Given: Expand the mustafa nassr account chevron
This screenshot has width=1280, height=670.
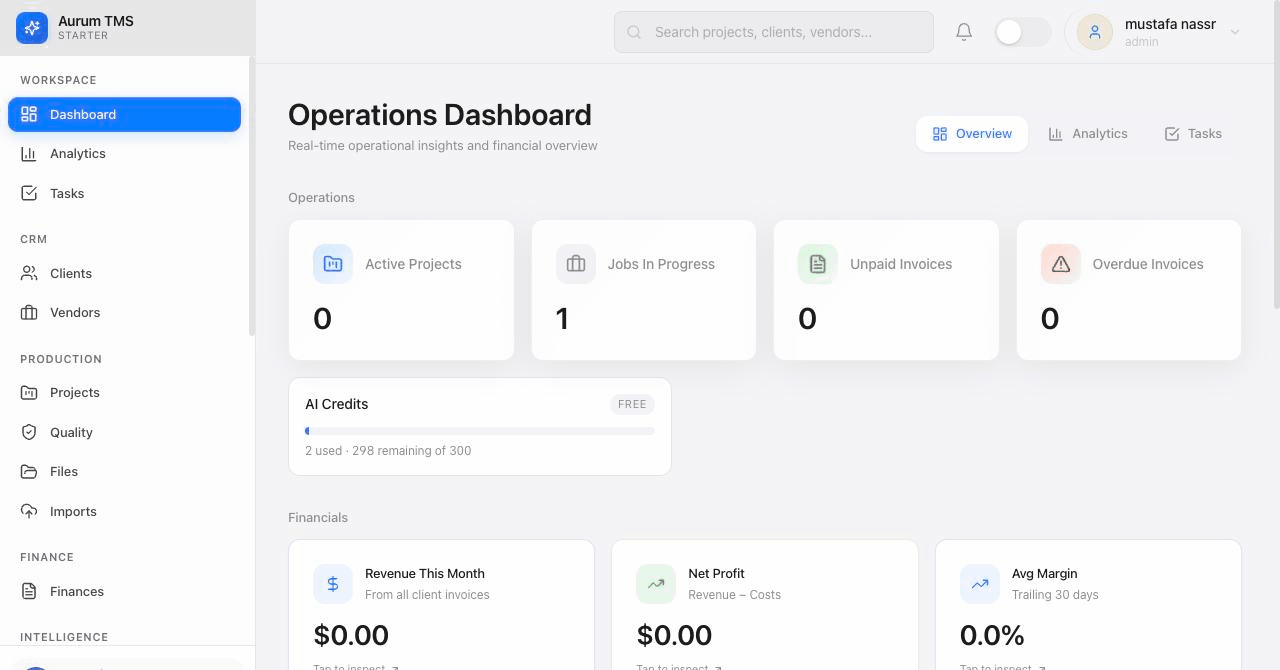Looking at the screenshot, I should pyautogui.click(x=1235, y=32).
